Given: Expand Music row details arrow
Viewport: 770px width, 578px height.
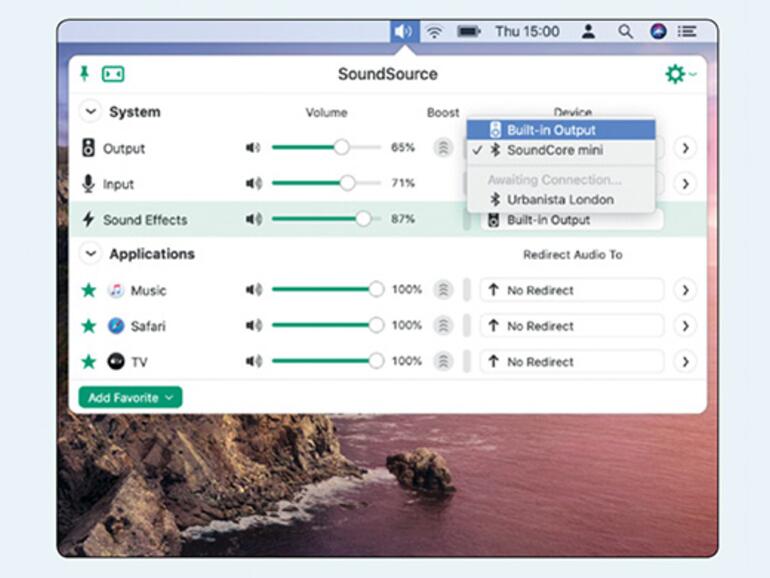Looking at the screenshot, I should coord(686,290).
